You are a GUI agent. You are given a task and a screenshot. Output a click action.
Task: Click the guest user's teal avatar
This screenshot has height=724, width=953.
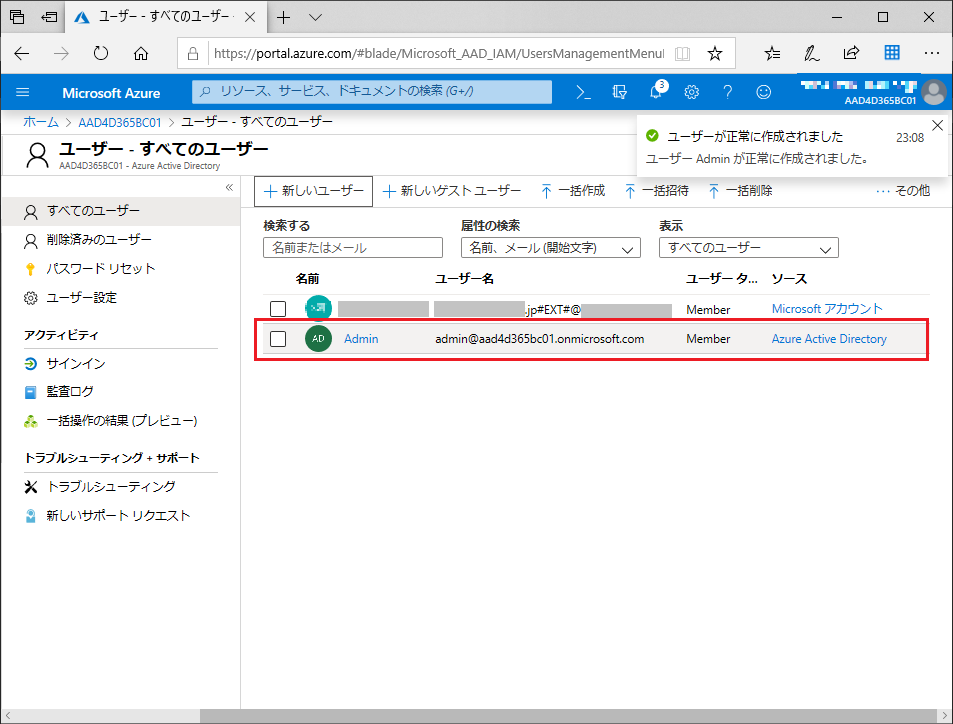318,308
